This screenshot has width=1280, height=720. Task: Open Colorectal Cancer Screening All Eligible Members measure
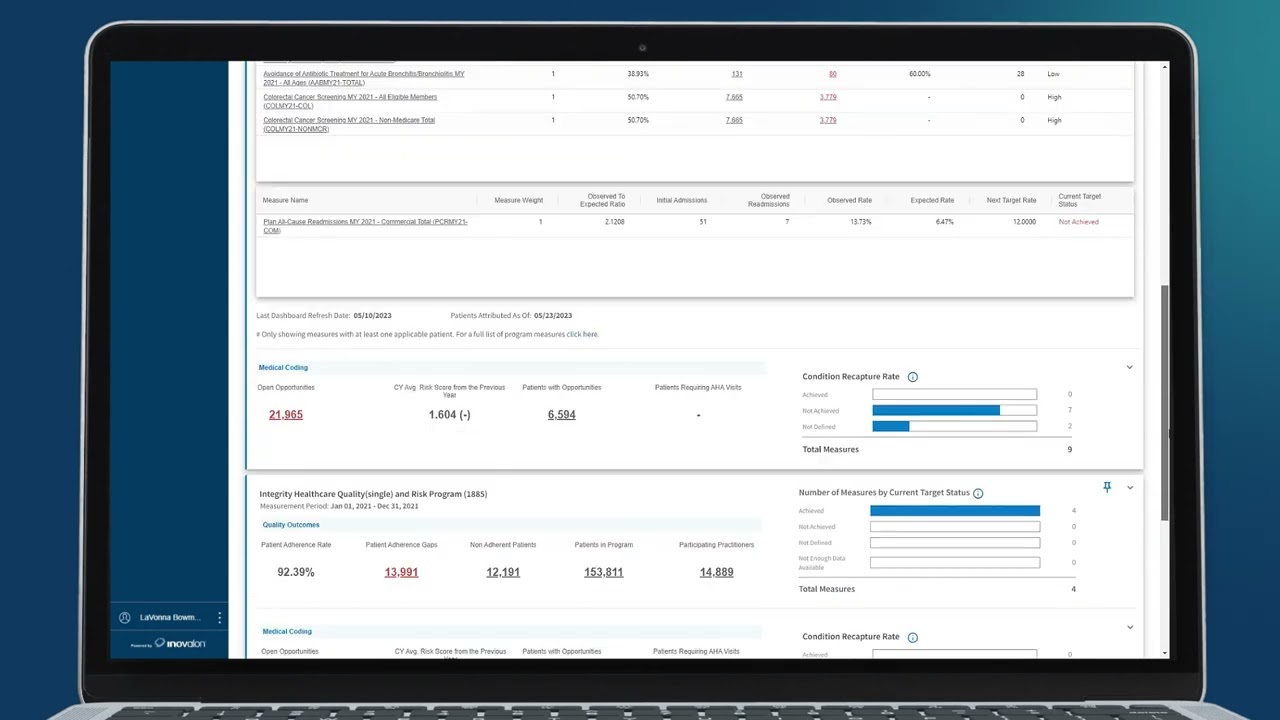pos(350,101)
